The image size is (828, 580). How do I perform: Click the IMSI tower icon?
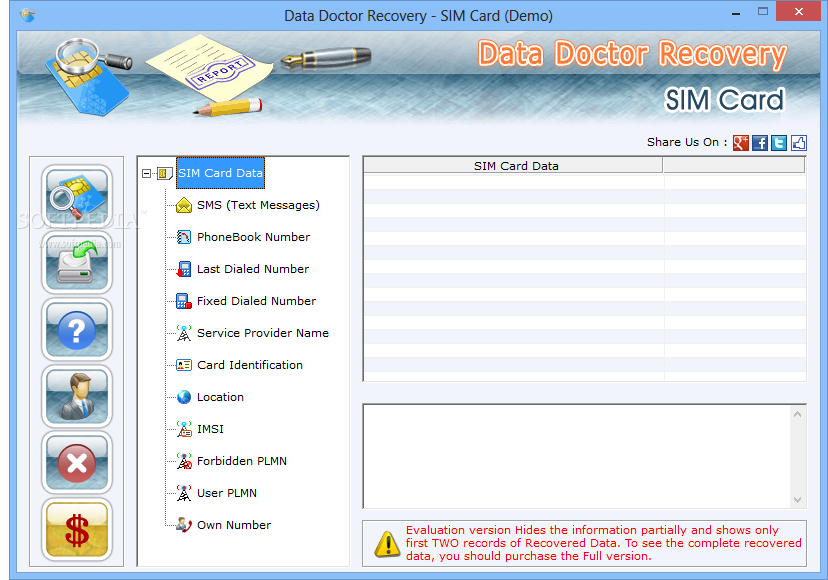[184, 429]
